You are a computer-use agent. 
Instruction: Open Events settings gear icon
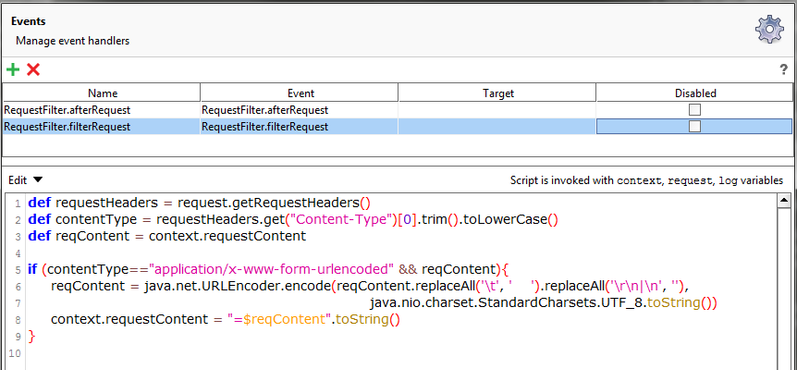pyautogui.click(x=770, y=29)
